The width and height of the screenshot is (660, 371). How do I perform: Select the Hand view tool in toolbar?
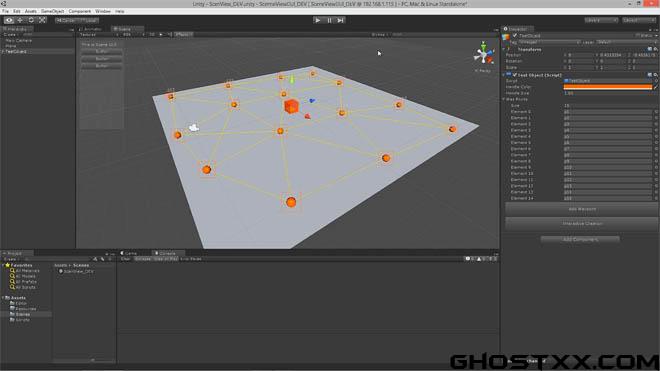(x=9, y=20)
